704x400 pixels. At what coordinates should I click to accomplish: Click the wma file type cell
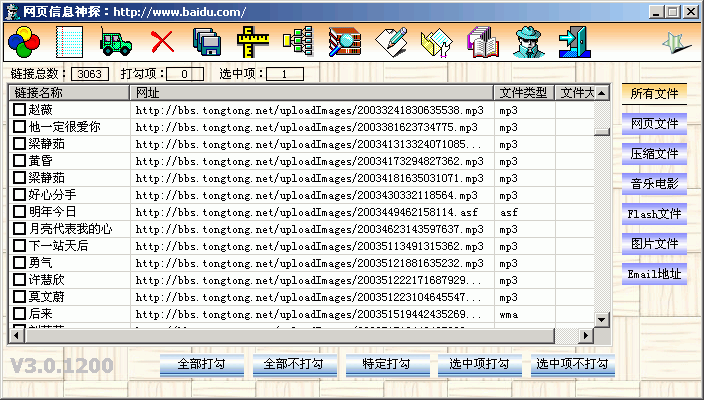[509, 314]
